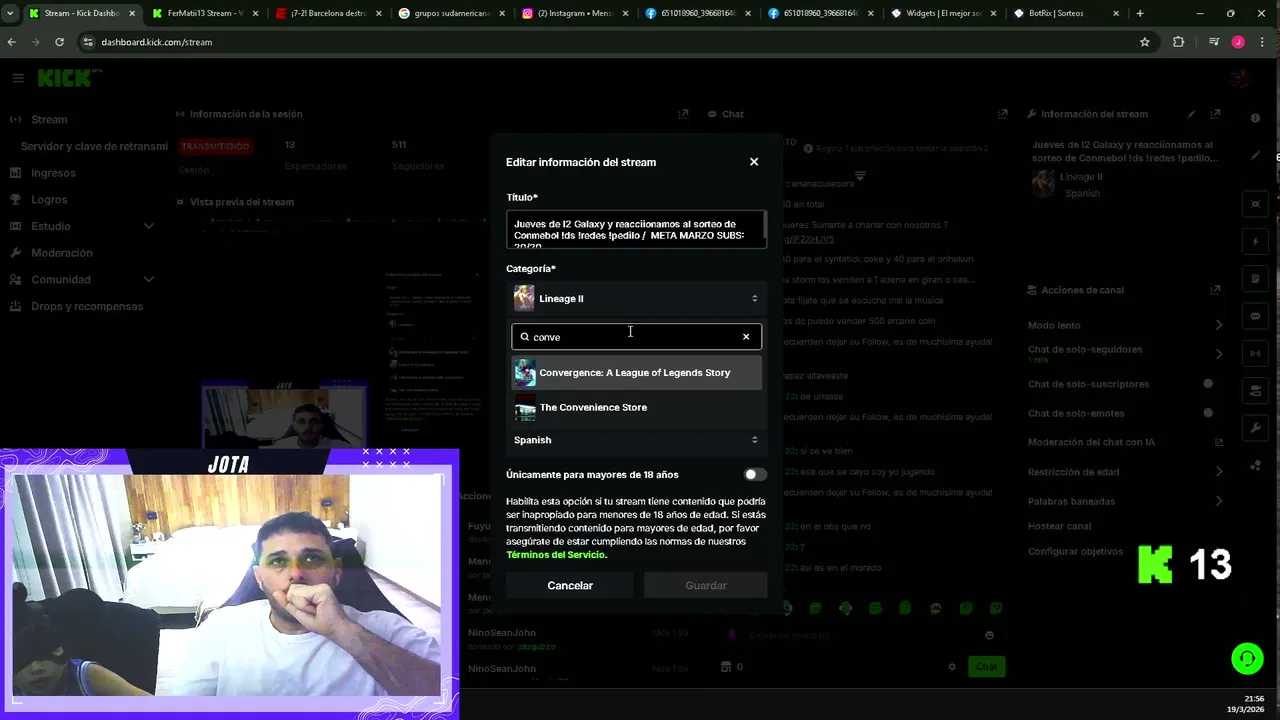Click Configurar objetivos
The height and width of the screenshot is (720, 1280).
(1075, 551)
